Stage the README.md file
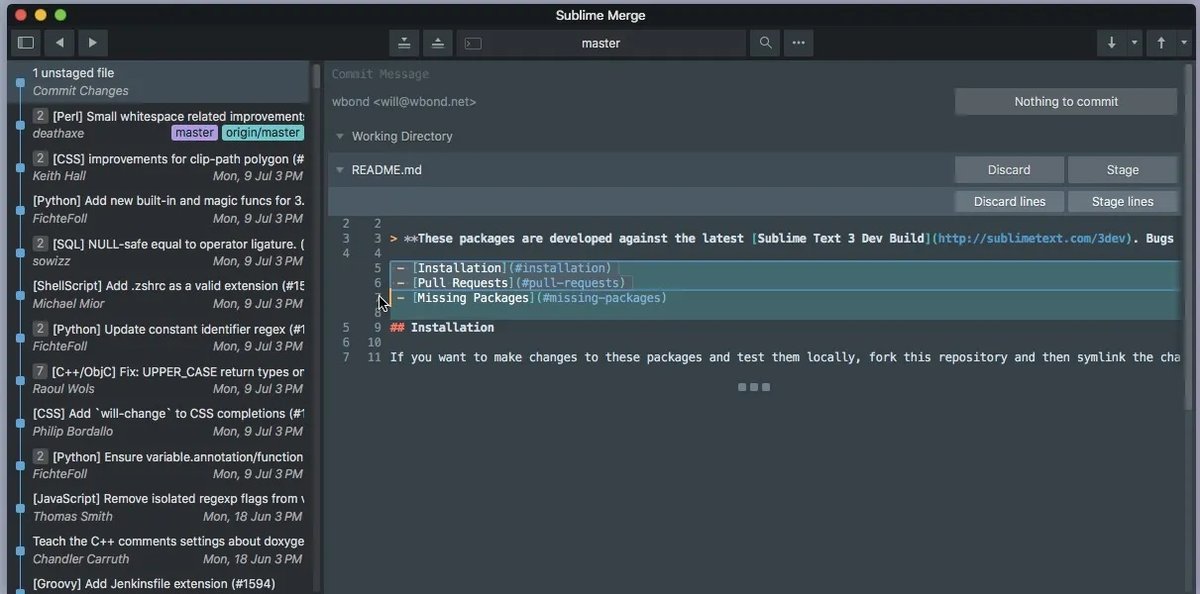This screenshot has width=1200, height=594. click(x=1122, y=169)
